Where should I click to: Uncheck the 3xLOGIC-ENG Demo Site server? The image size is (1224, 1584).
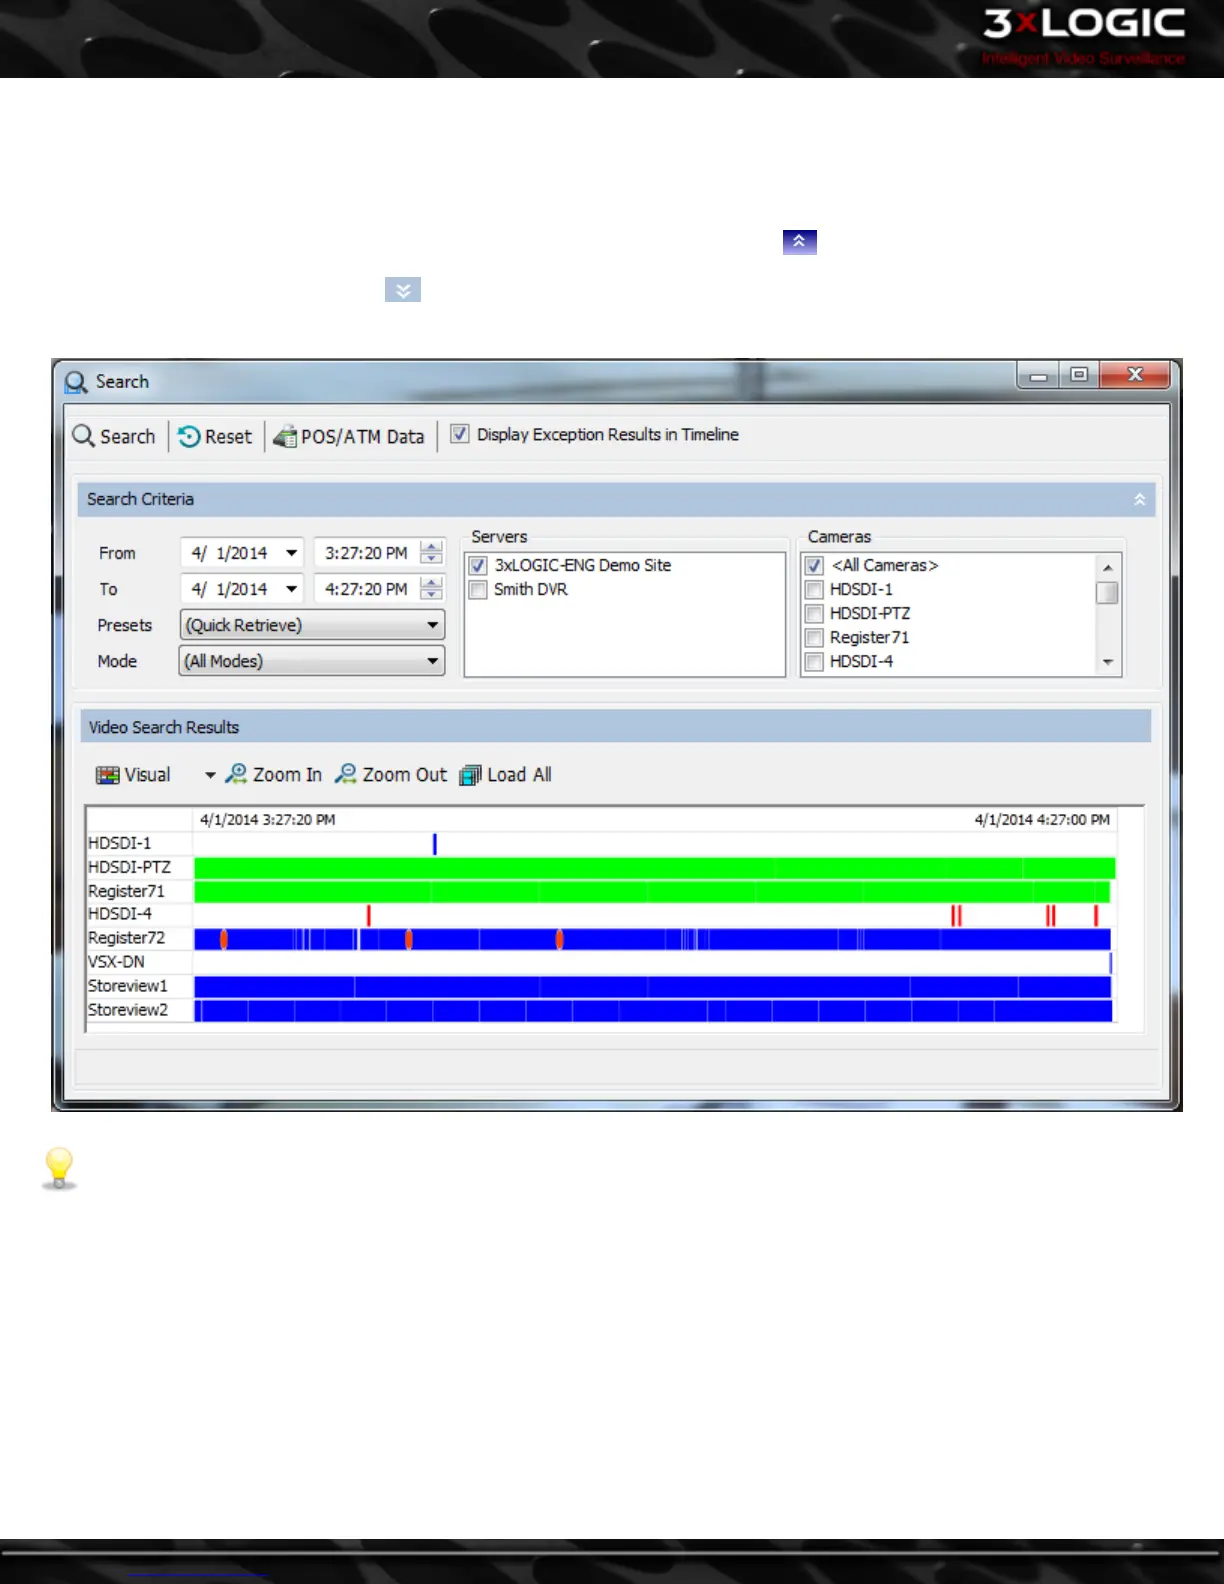point(479,565)
